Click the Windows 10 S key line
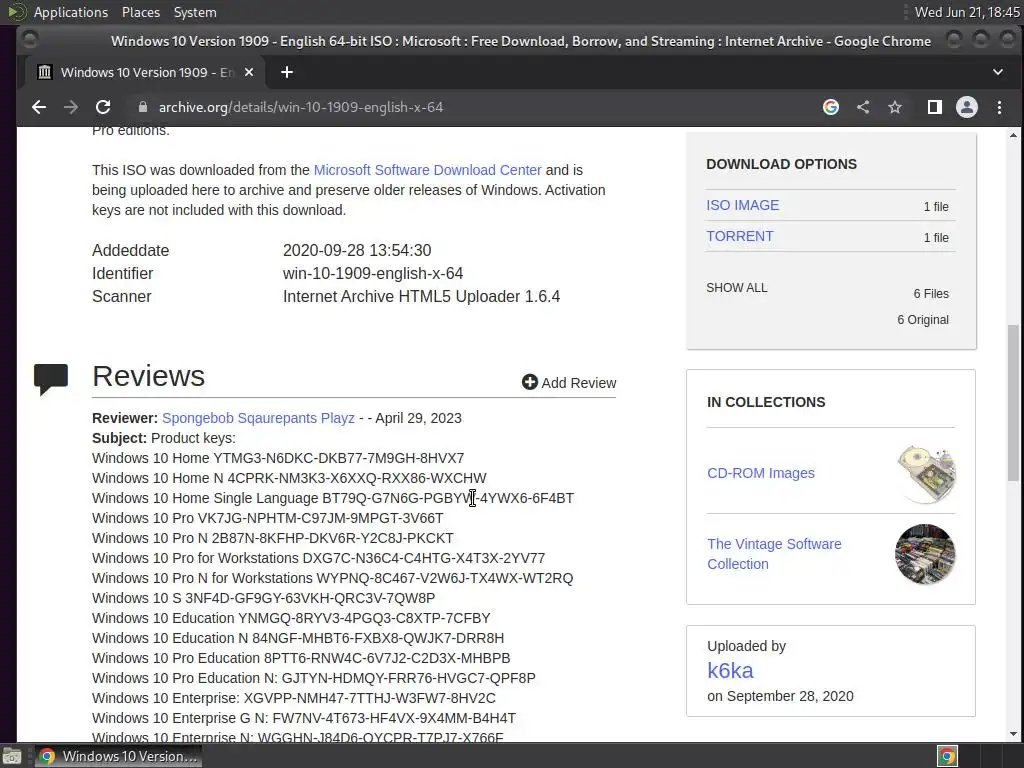The height and width of the screenshot is (768, 1024). pyautogui.click(x=264, y=598)
